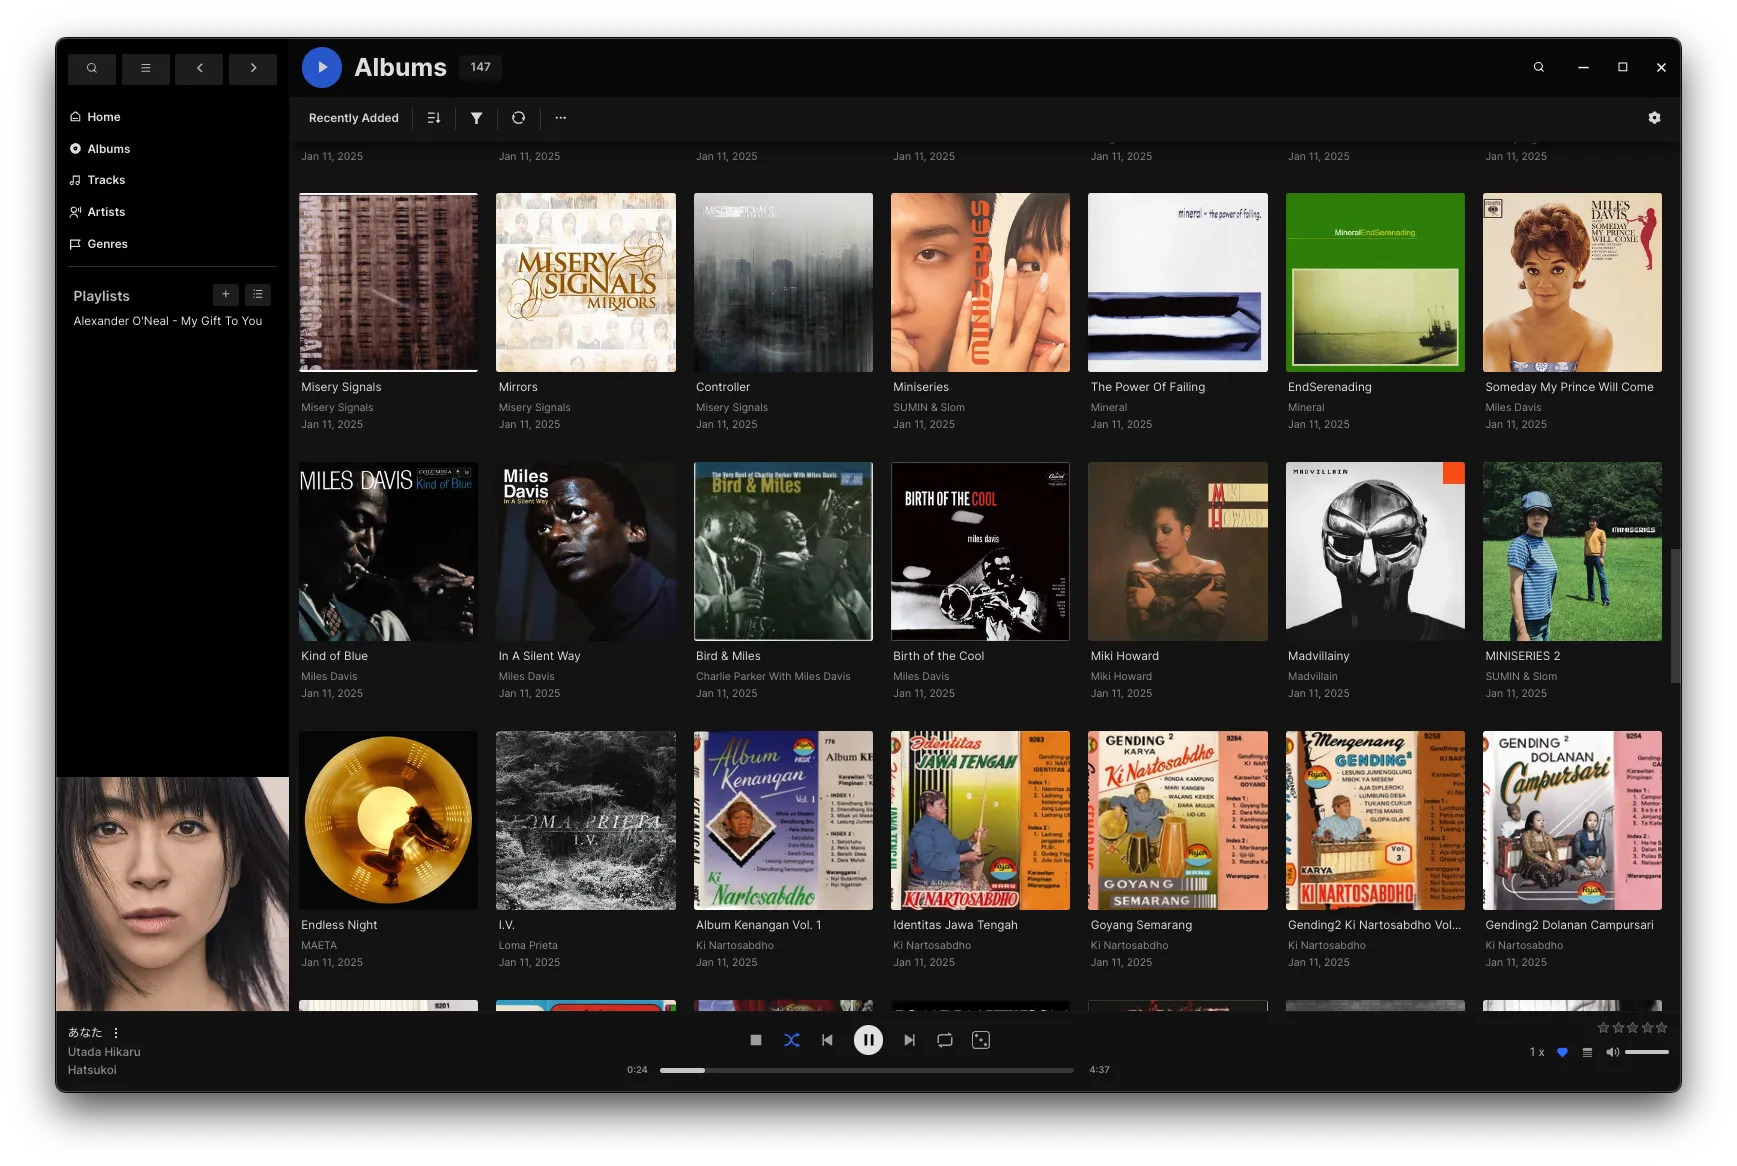Click the Charlie Parker With Miles Davis artist

(x=773, y=677)
